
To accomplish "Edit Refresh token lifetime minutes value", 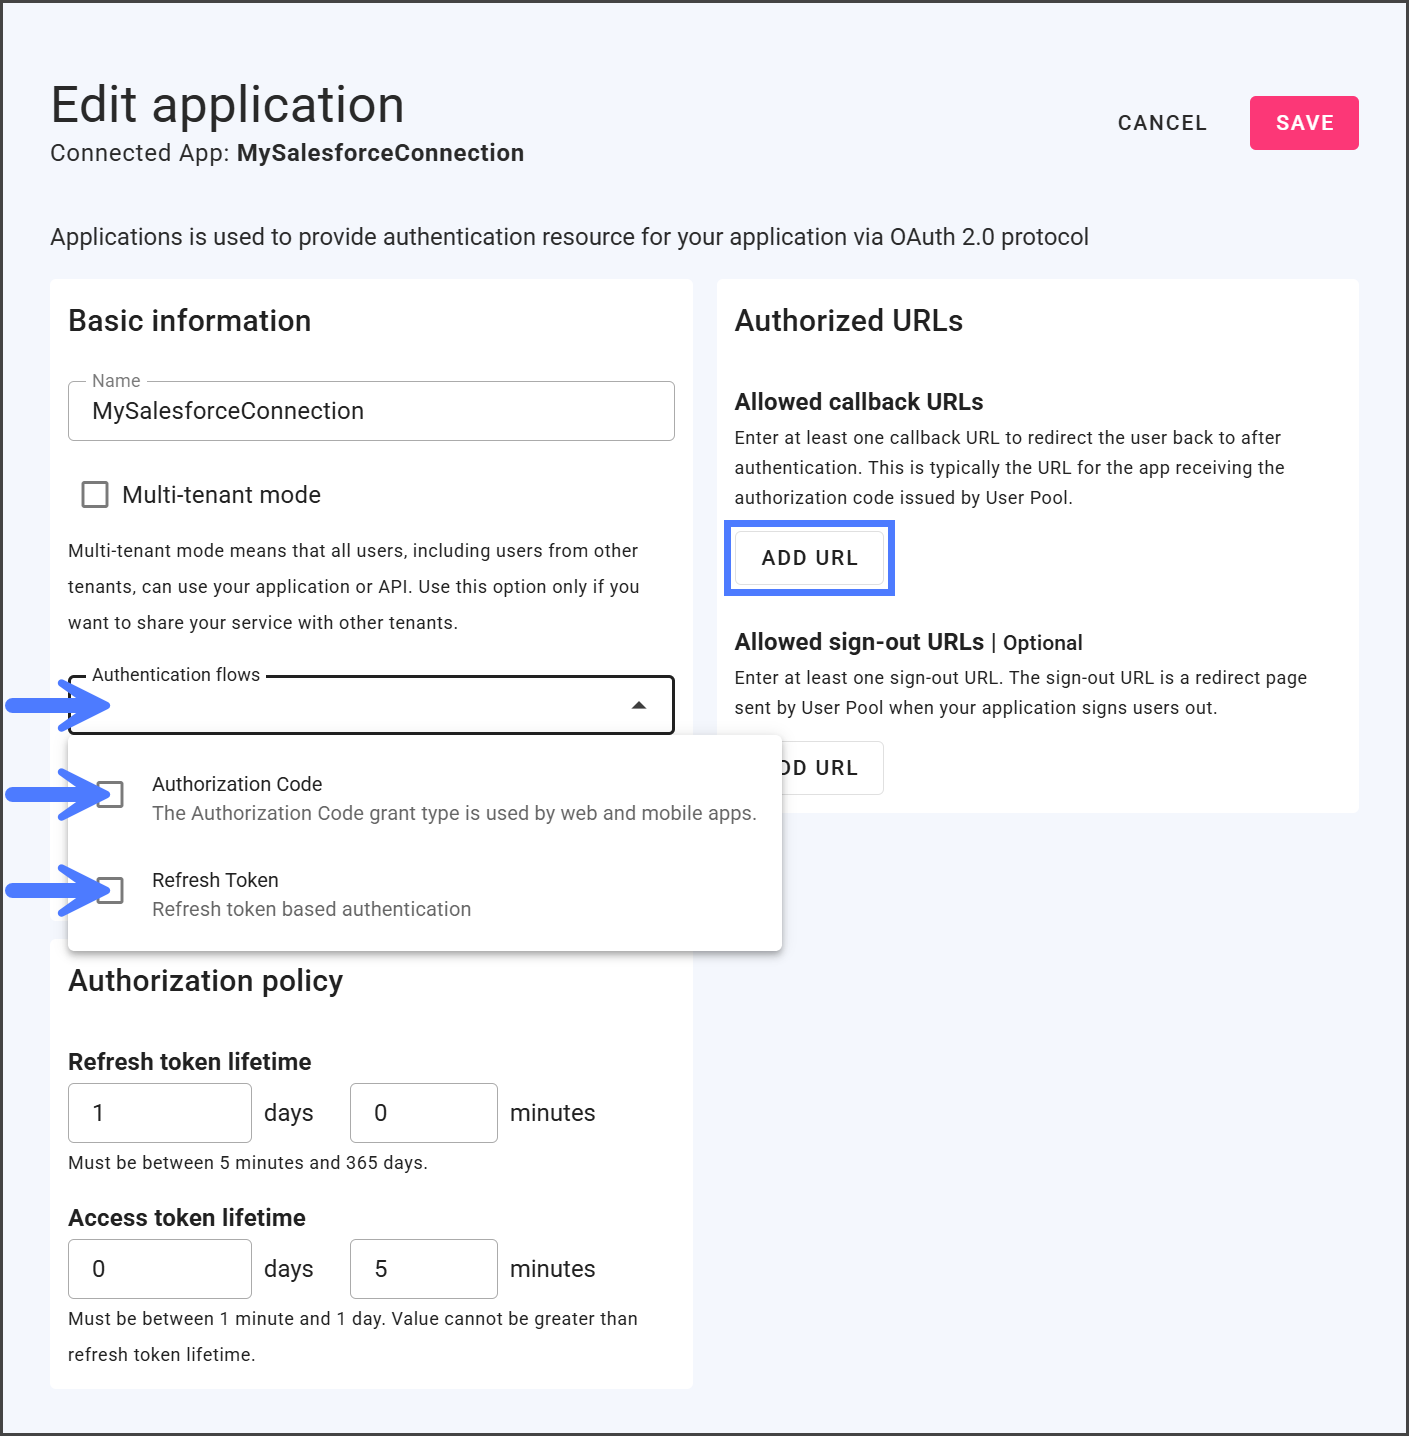I will (423, 1113).
